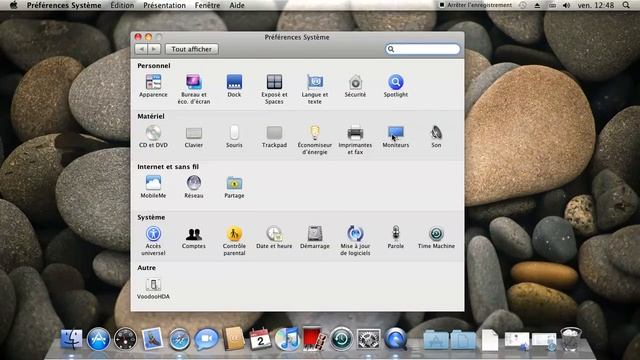Open System Preferences gear in the Dock
The height and width of the screenshot is (360, 640).
click(369, 339)
